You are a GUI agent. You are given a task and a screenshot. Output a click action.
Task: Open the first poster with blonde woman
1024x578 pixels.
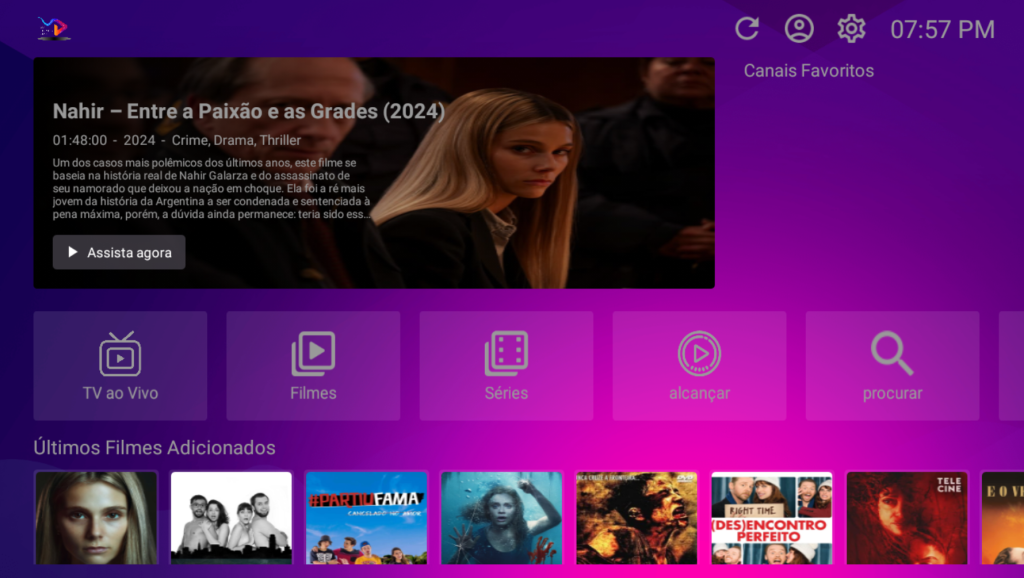(96, 518)
